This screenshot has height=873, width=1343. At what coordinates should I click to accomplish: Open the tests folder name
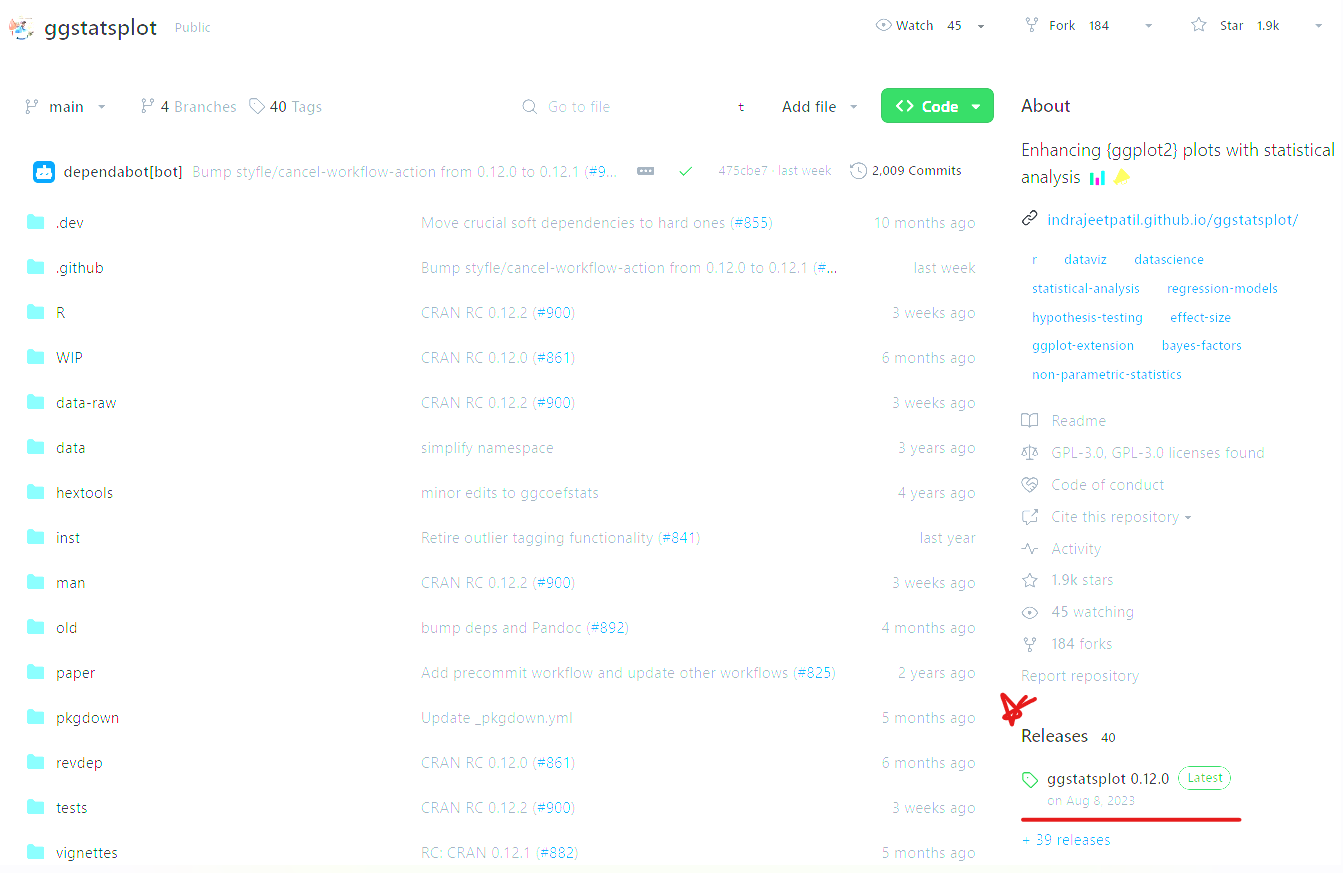(72, 808)
